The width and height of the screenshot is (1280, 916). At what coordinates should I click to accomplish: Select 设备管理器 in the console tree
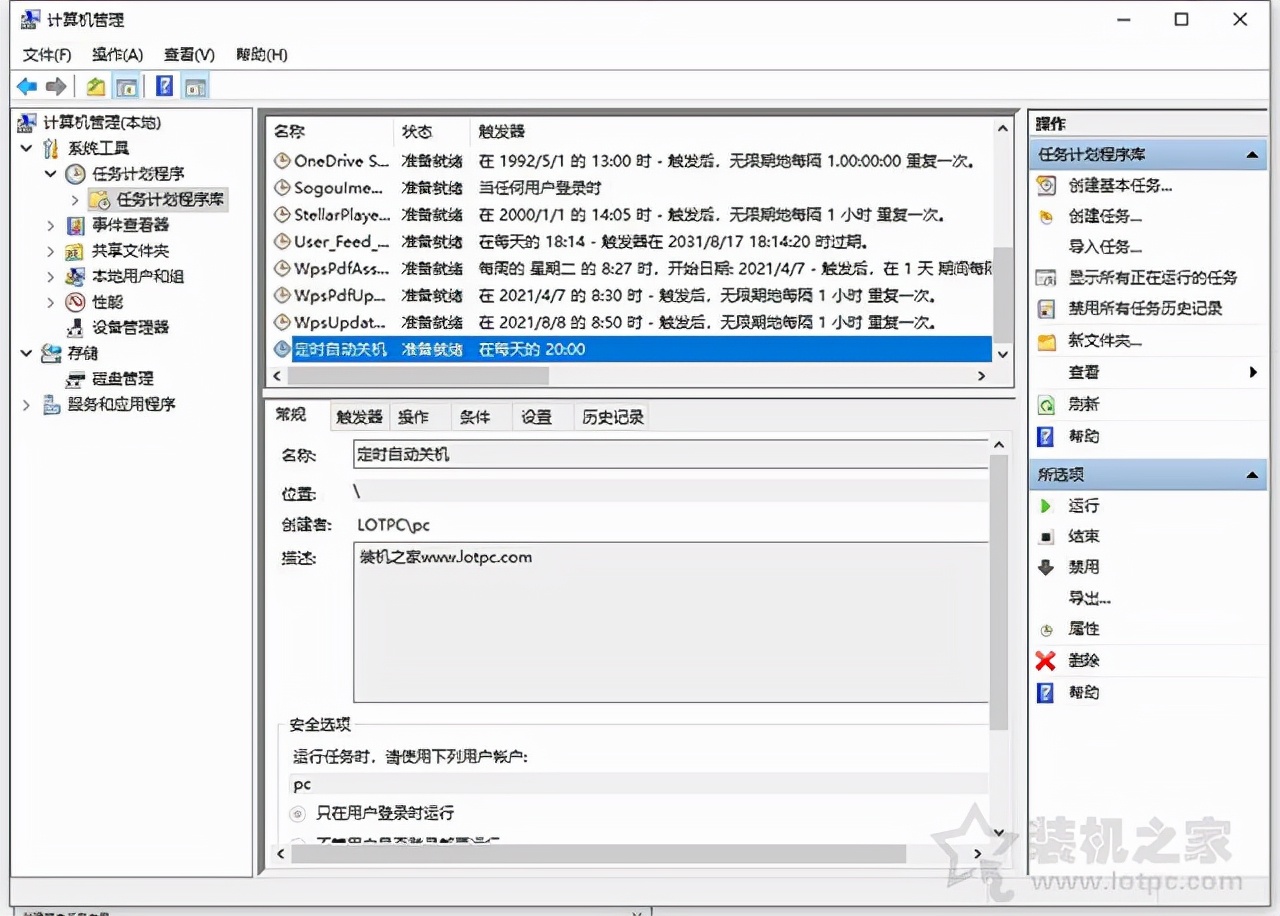coord(131,327)
